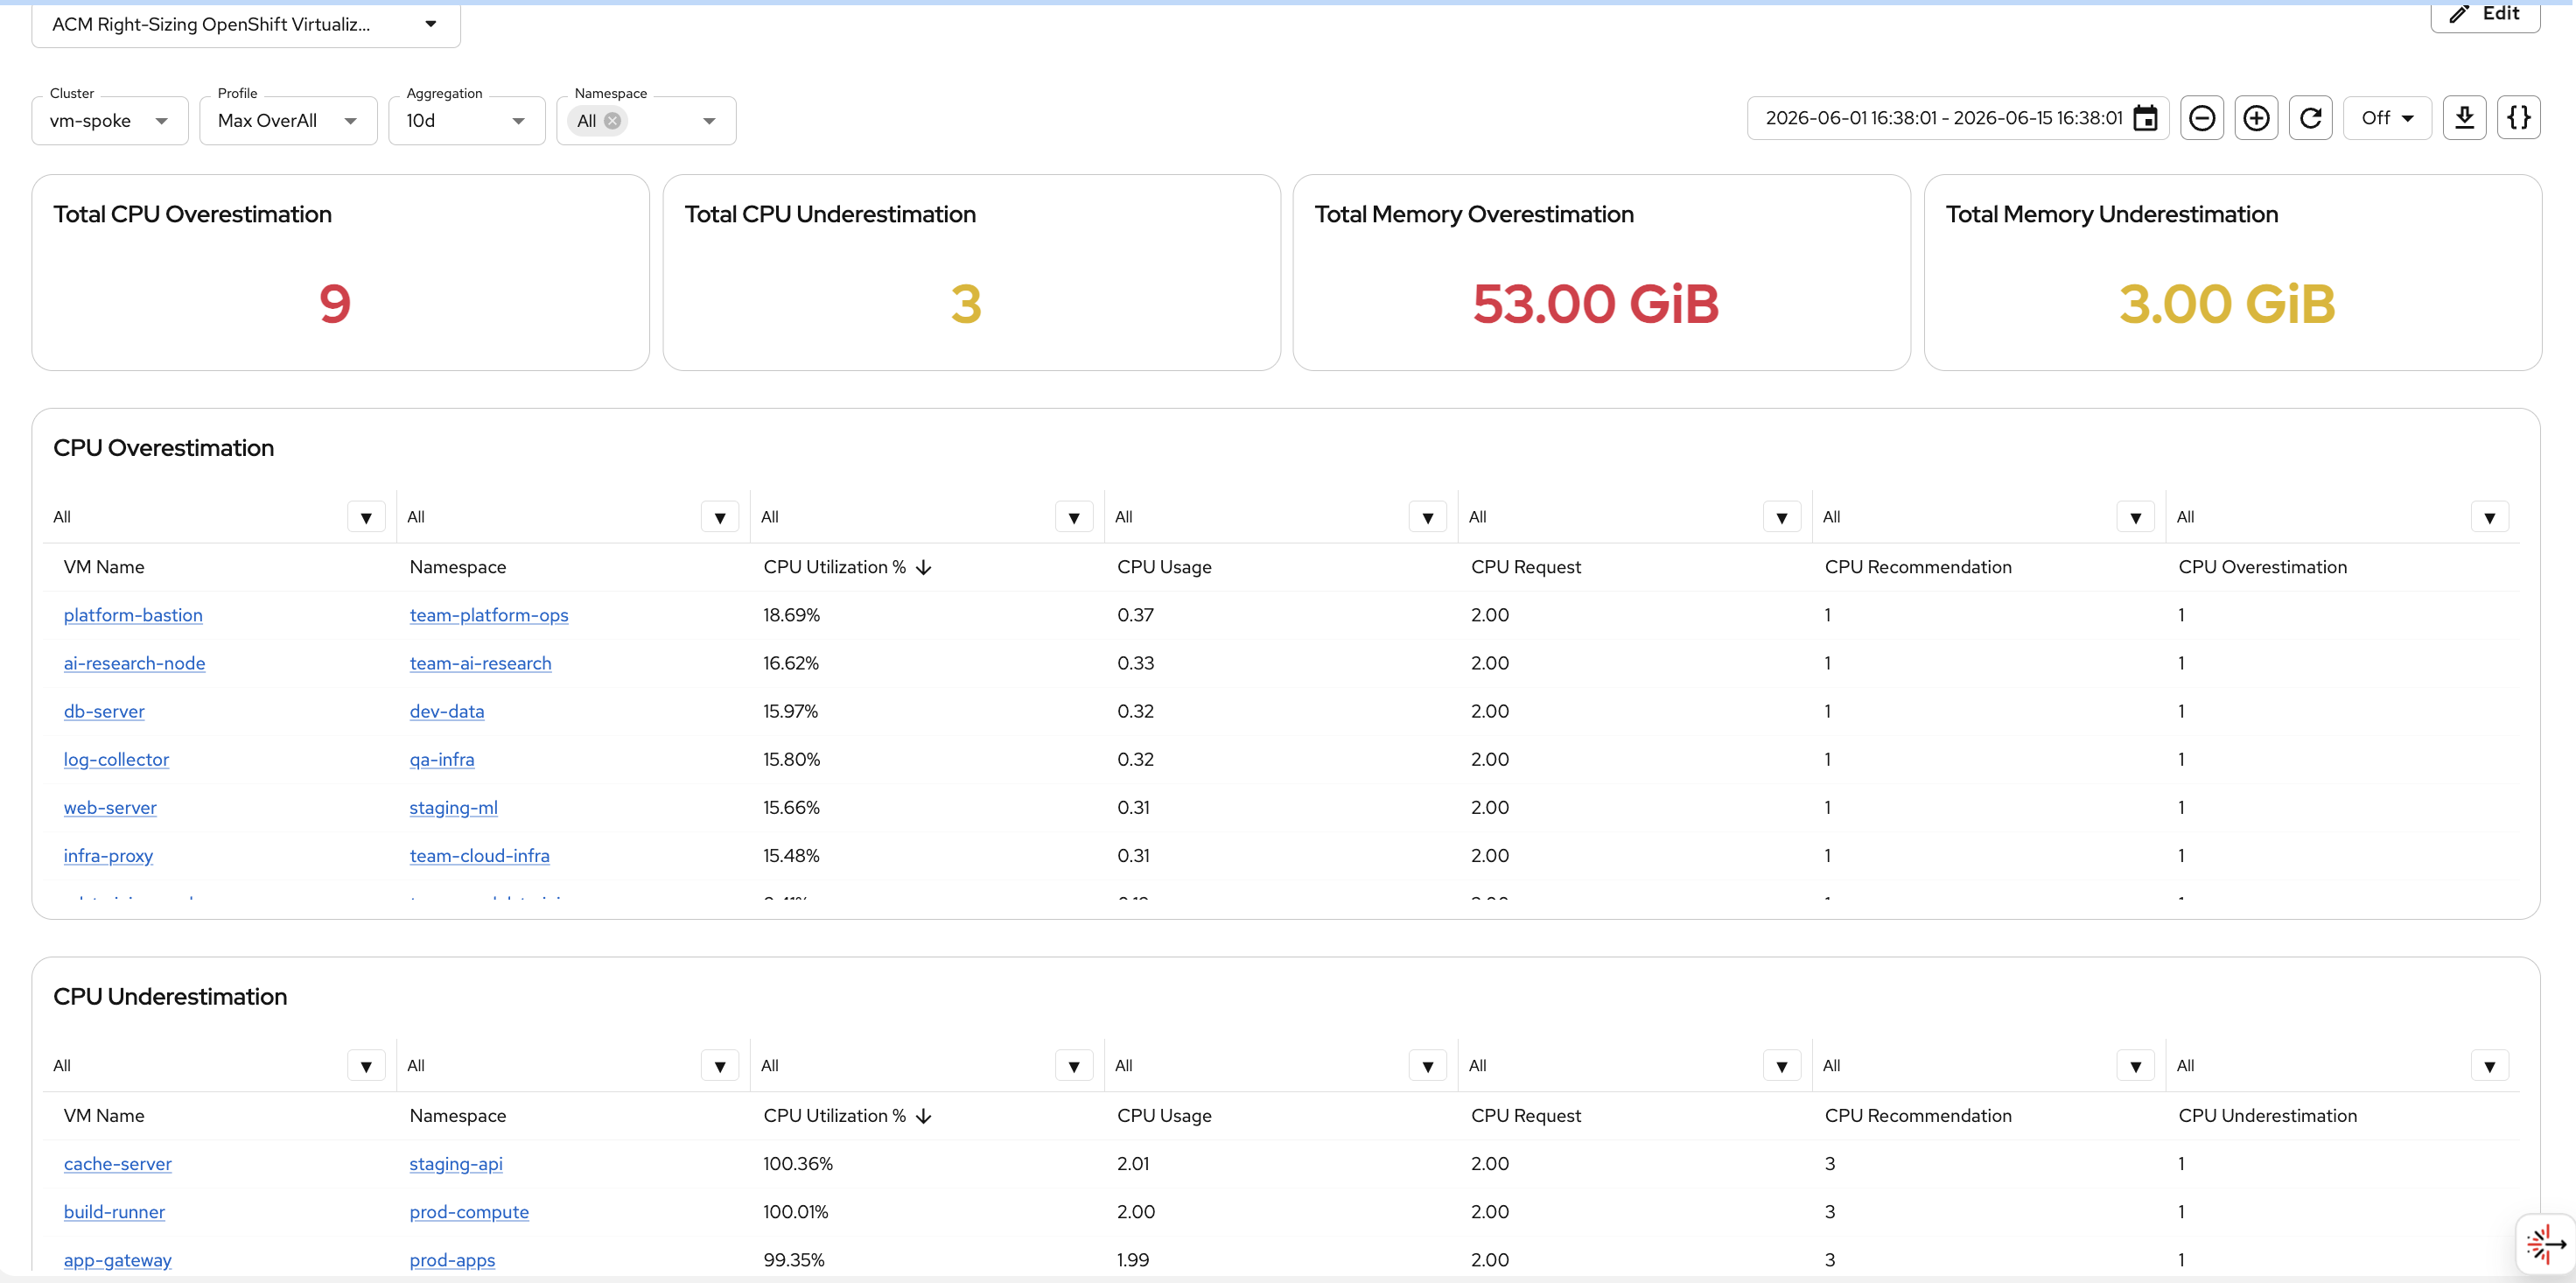The height and width of the screenshot is (1283, 2576).
Task: Zoom out the time range
Action: pos(2202,118)
